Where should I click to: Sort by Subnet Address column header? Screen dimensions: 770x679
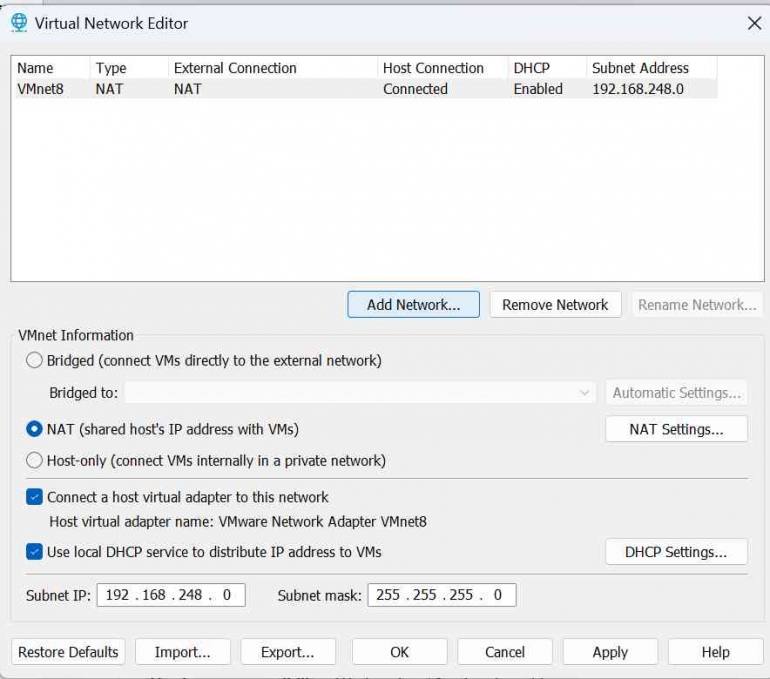click(640, 68)
